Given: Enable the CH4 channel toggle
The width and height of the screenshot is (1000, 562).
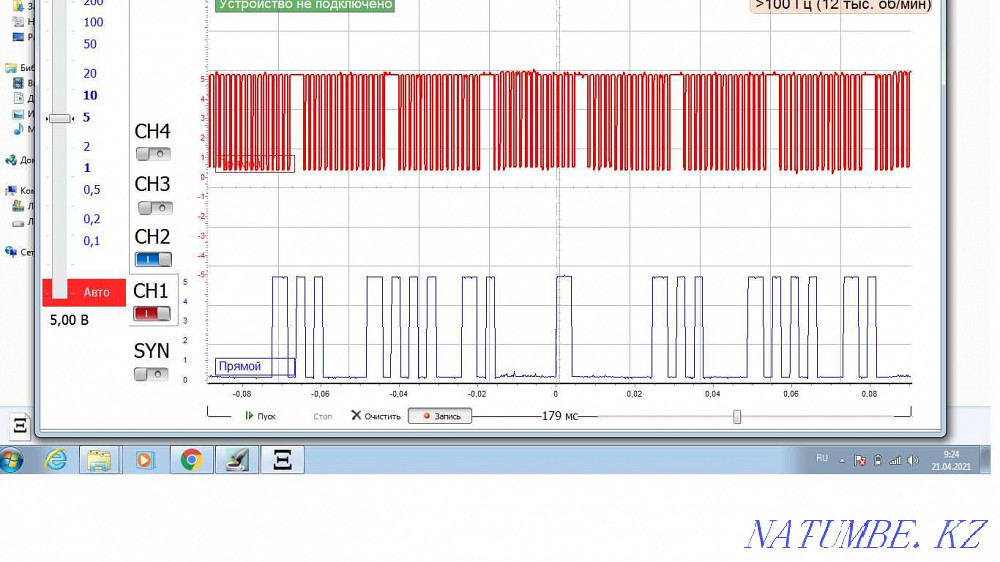Looking at the screenshot, I should click(154, 154).
